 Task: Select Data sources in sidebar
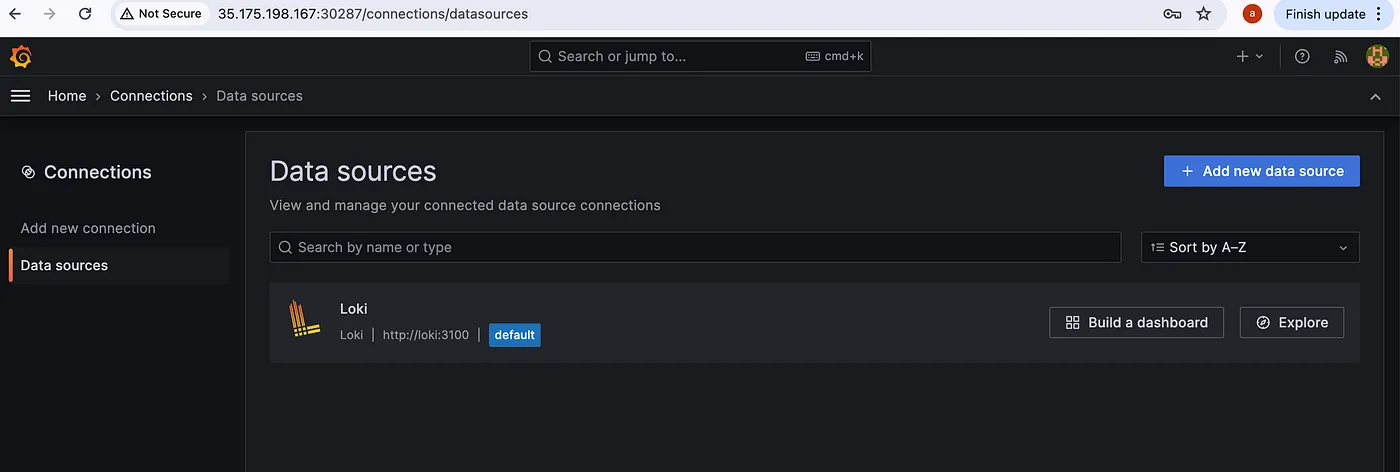tap(119, 265)
